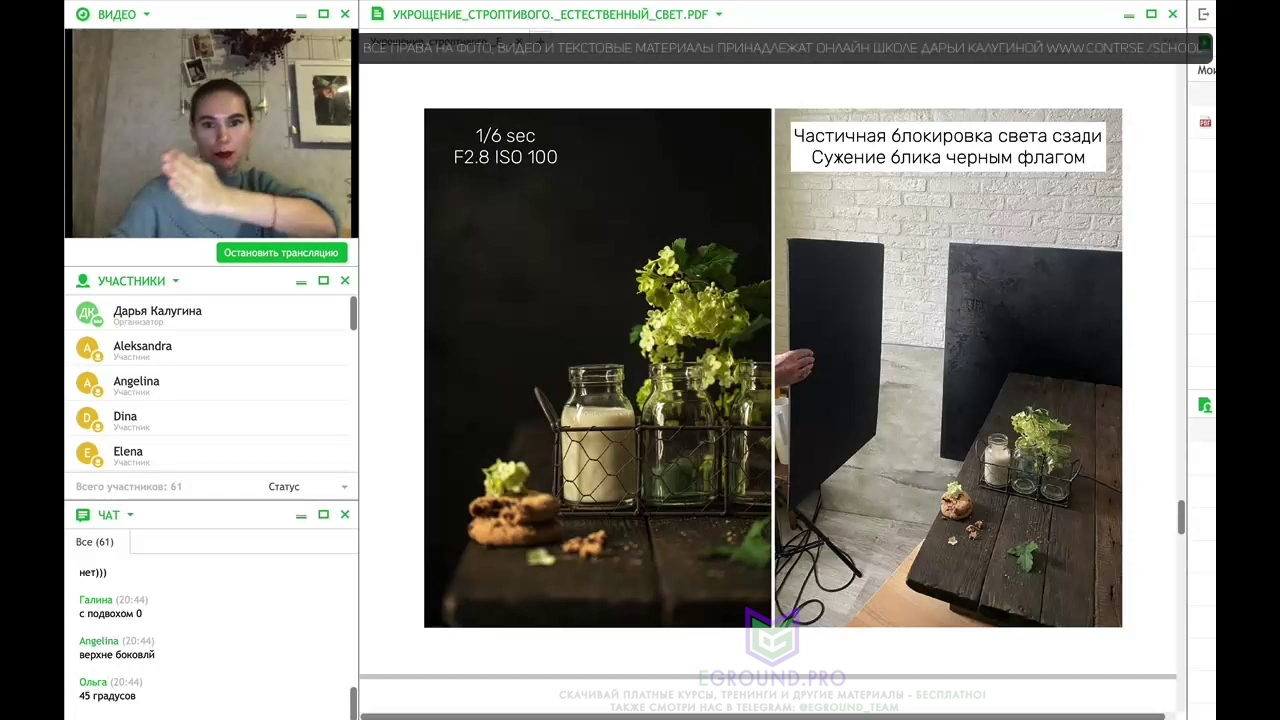
Task: Maximize the Чат panel
Action: click(x=323, y=515)
